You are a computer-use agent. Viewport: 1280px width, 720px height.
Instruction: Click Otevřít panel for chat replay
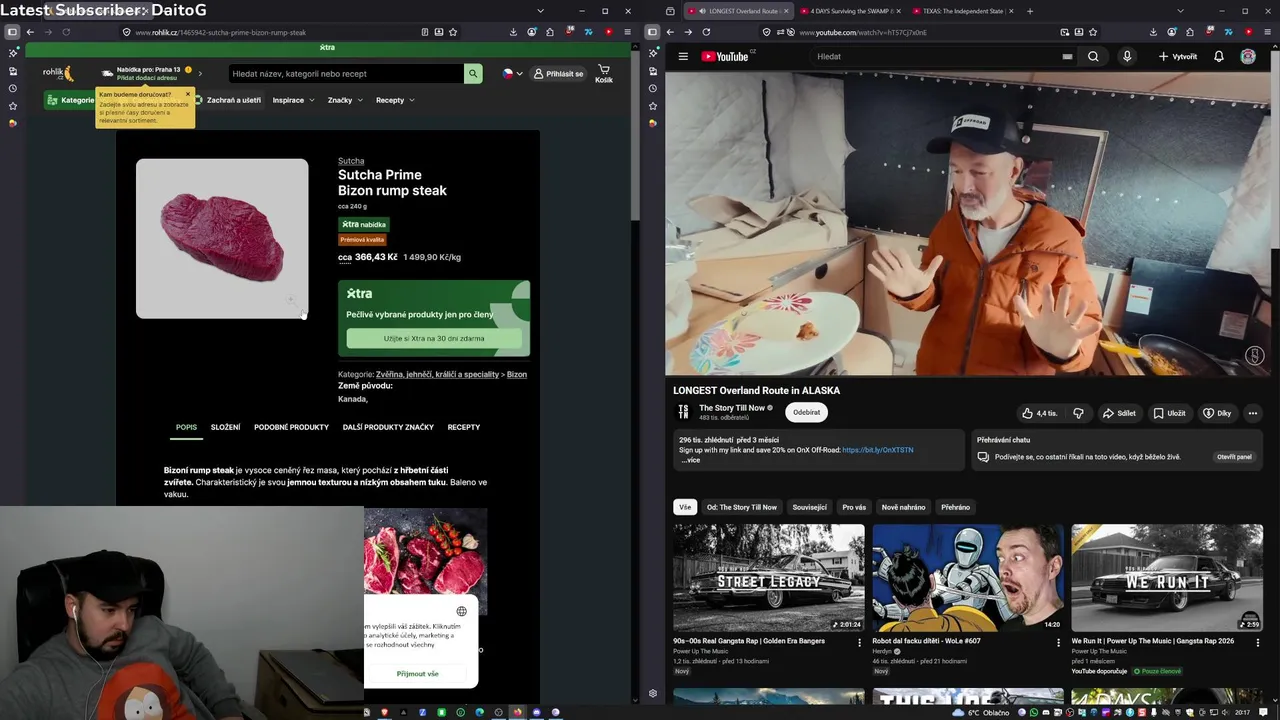pyautogui.click(x=1234, y=457)
